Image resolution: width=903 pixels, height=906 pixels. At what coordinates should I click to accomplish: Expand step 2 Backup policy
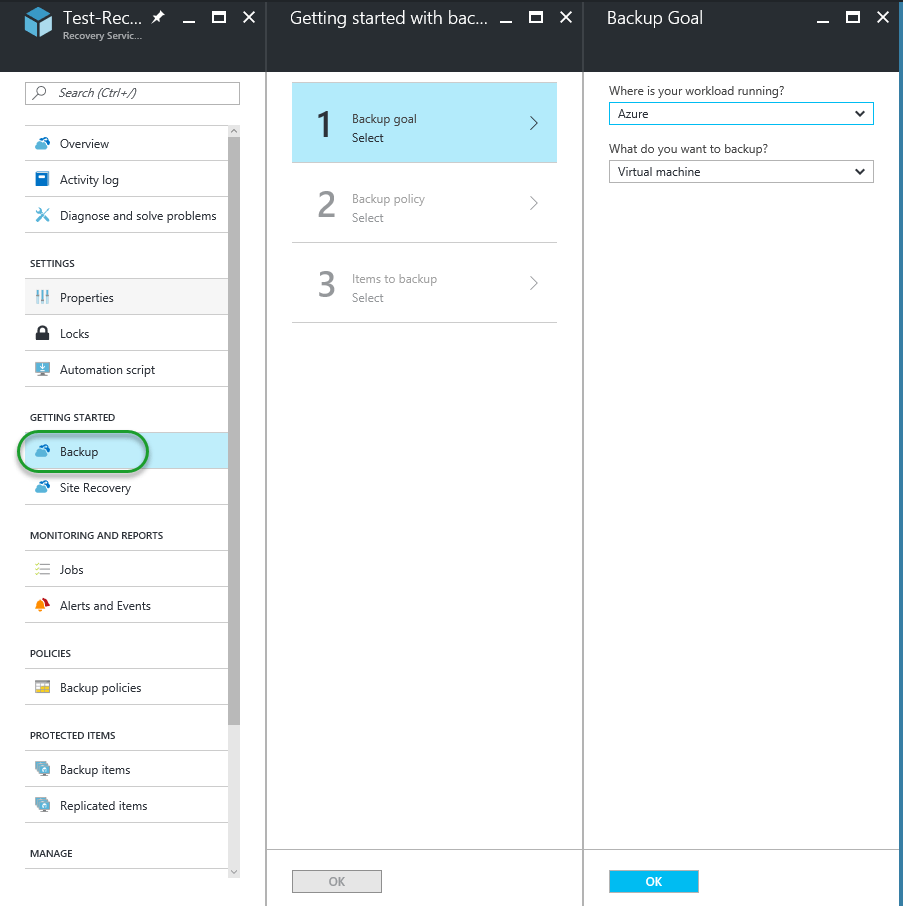coord(424,207)
